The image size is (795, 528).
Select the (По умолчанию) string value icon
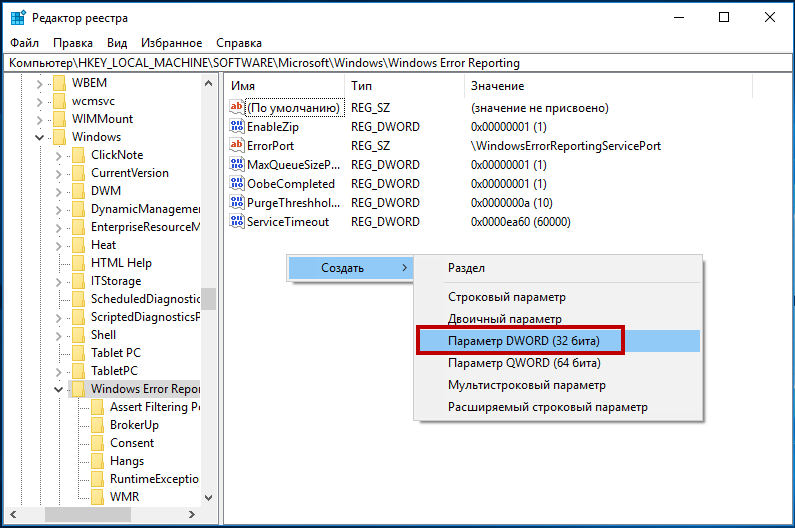(x=237, y=108)
